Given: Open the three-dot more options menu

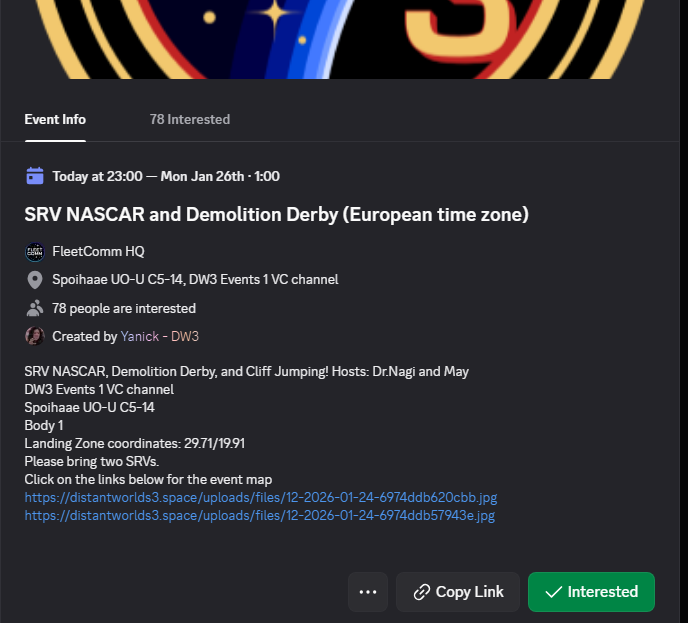Looking at the screenshot, I should coord(368,592).
